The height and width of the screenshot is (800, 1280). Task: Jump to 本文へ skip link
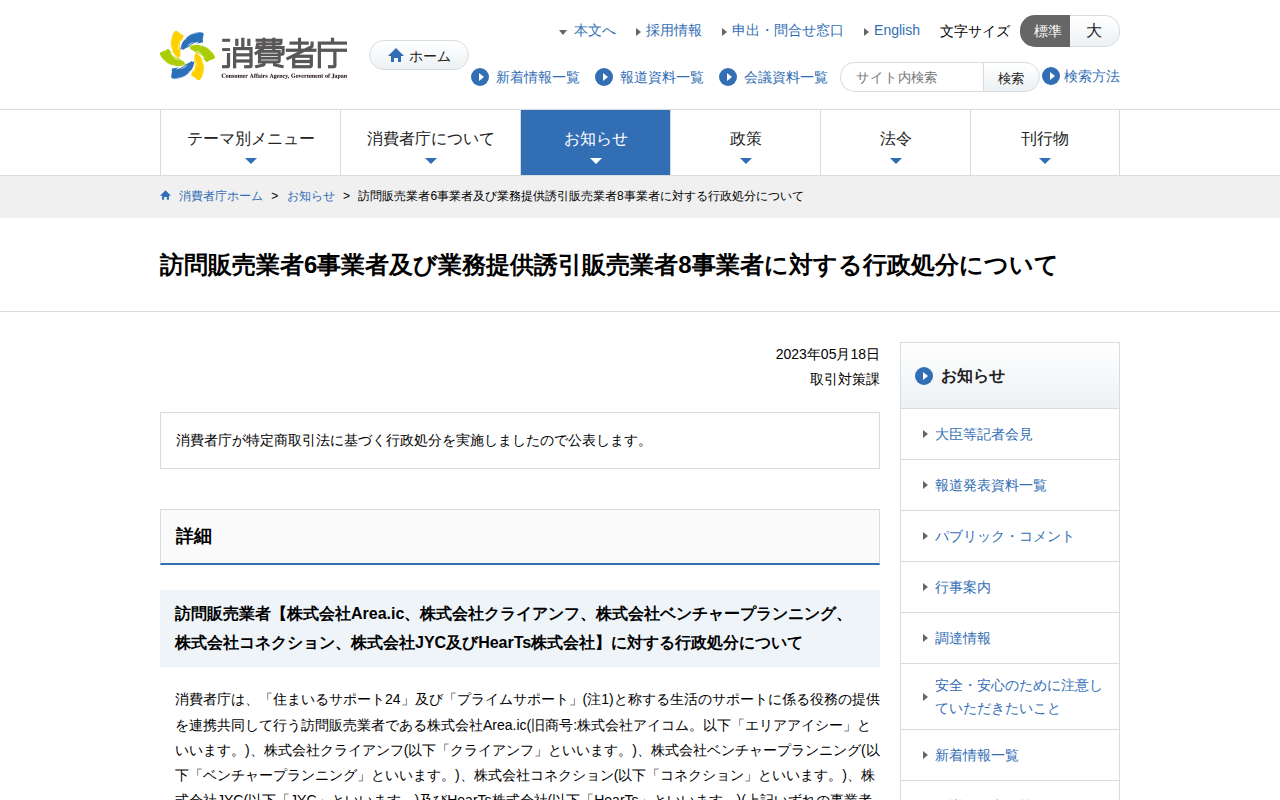tap(595, 31)
